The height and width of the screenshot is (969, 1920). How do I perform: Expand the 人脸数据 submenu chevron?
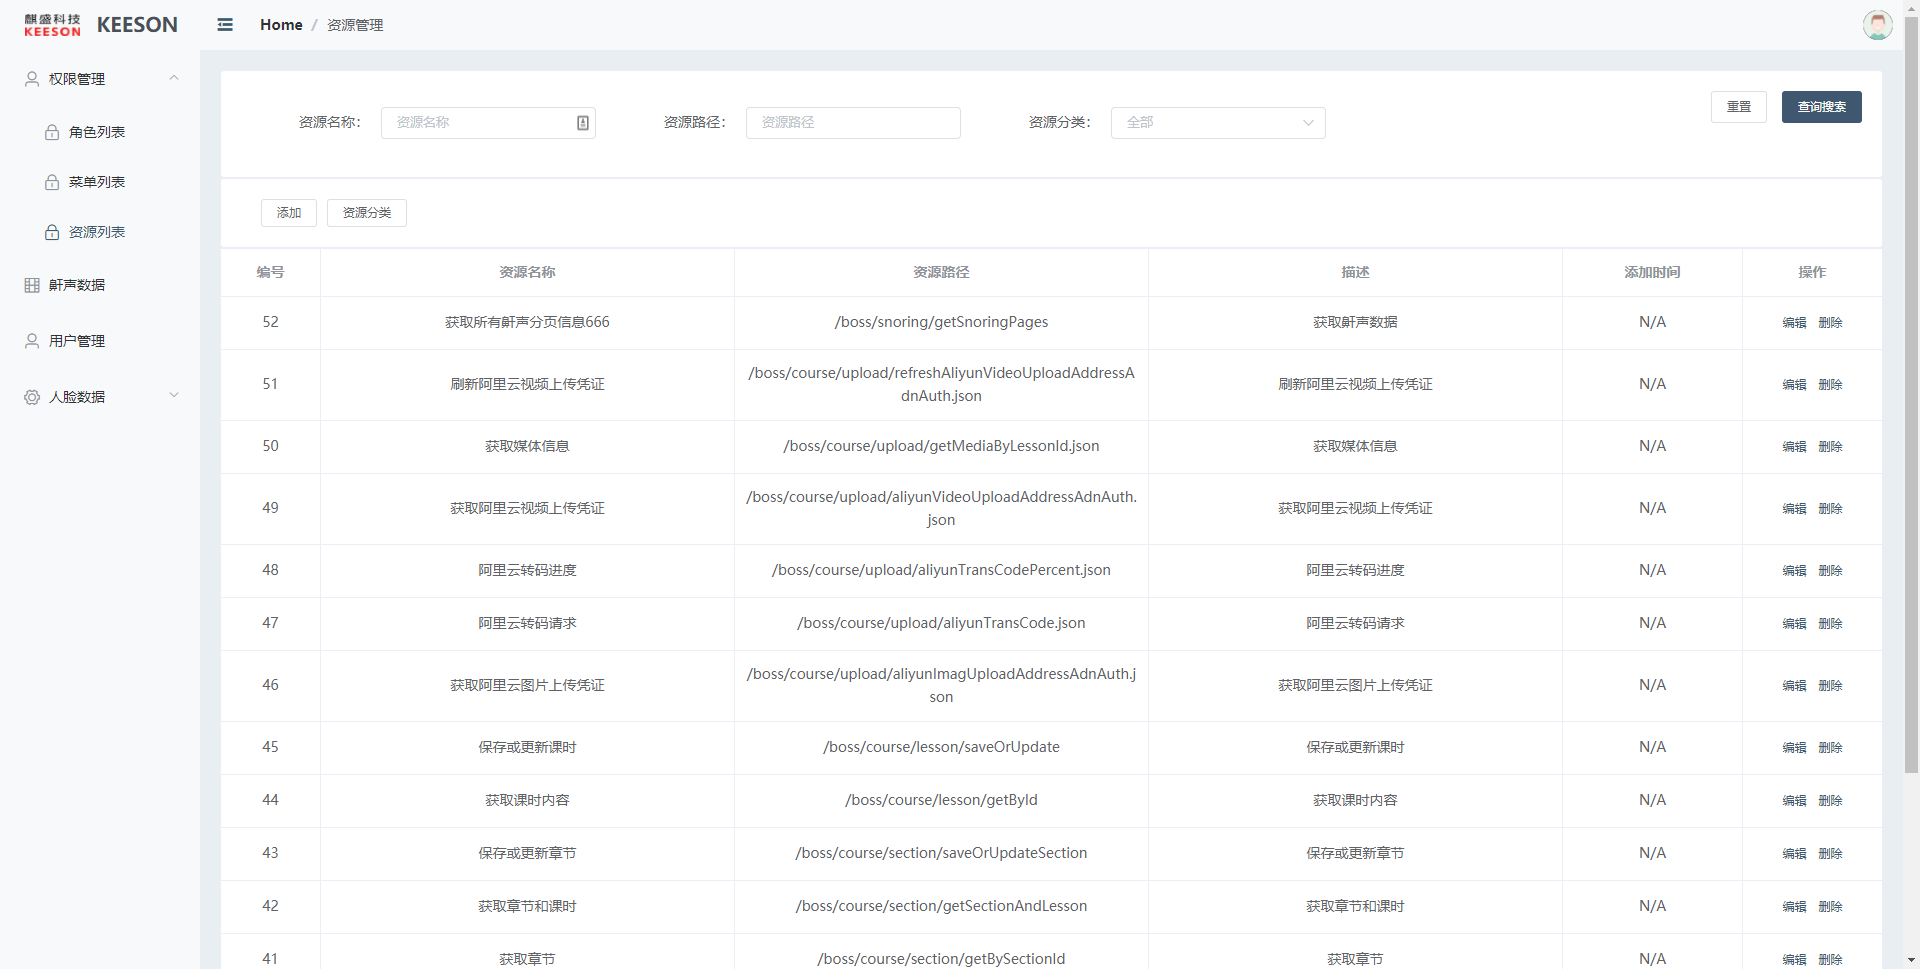pyautogui.click(x=174, y=395)
